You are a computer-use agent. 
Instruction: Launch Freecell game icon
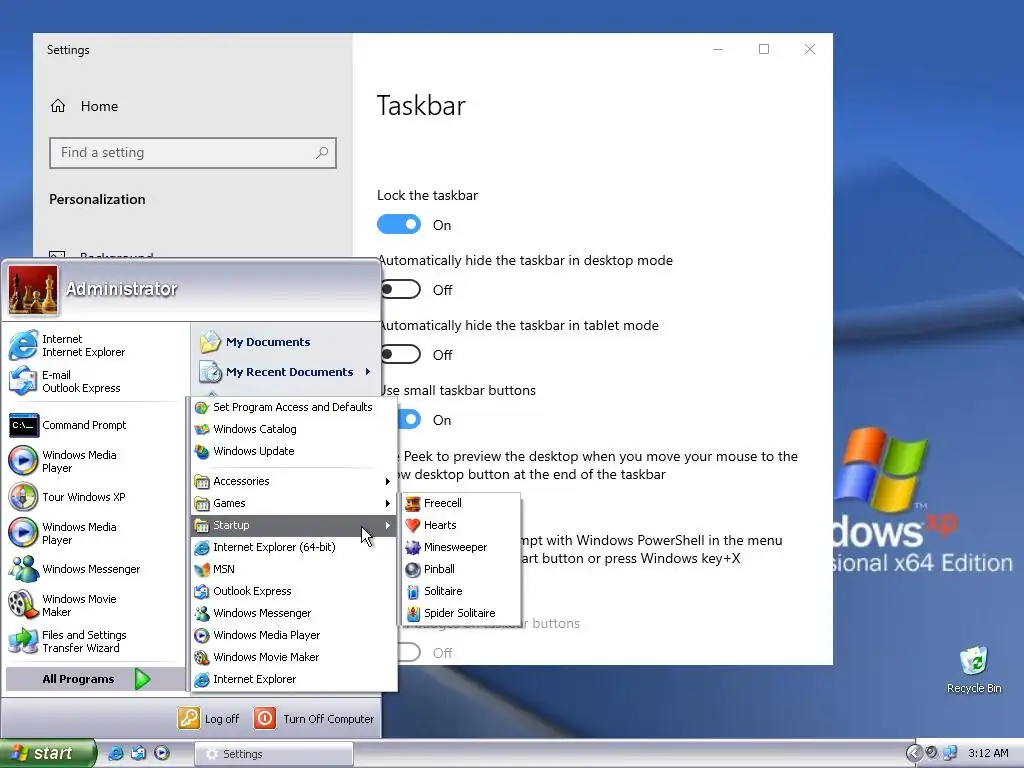coord(413,503)
